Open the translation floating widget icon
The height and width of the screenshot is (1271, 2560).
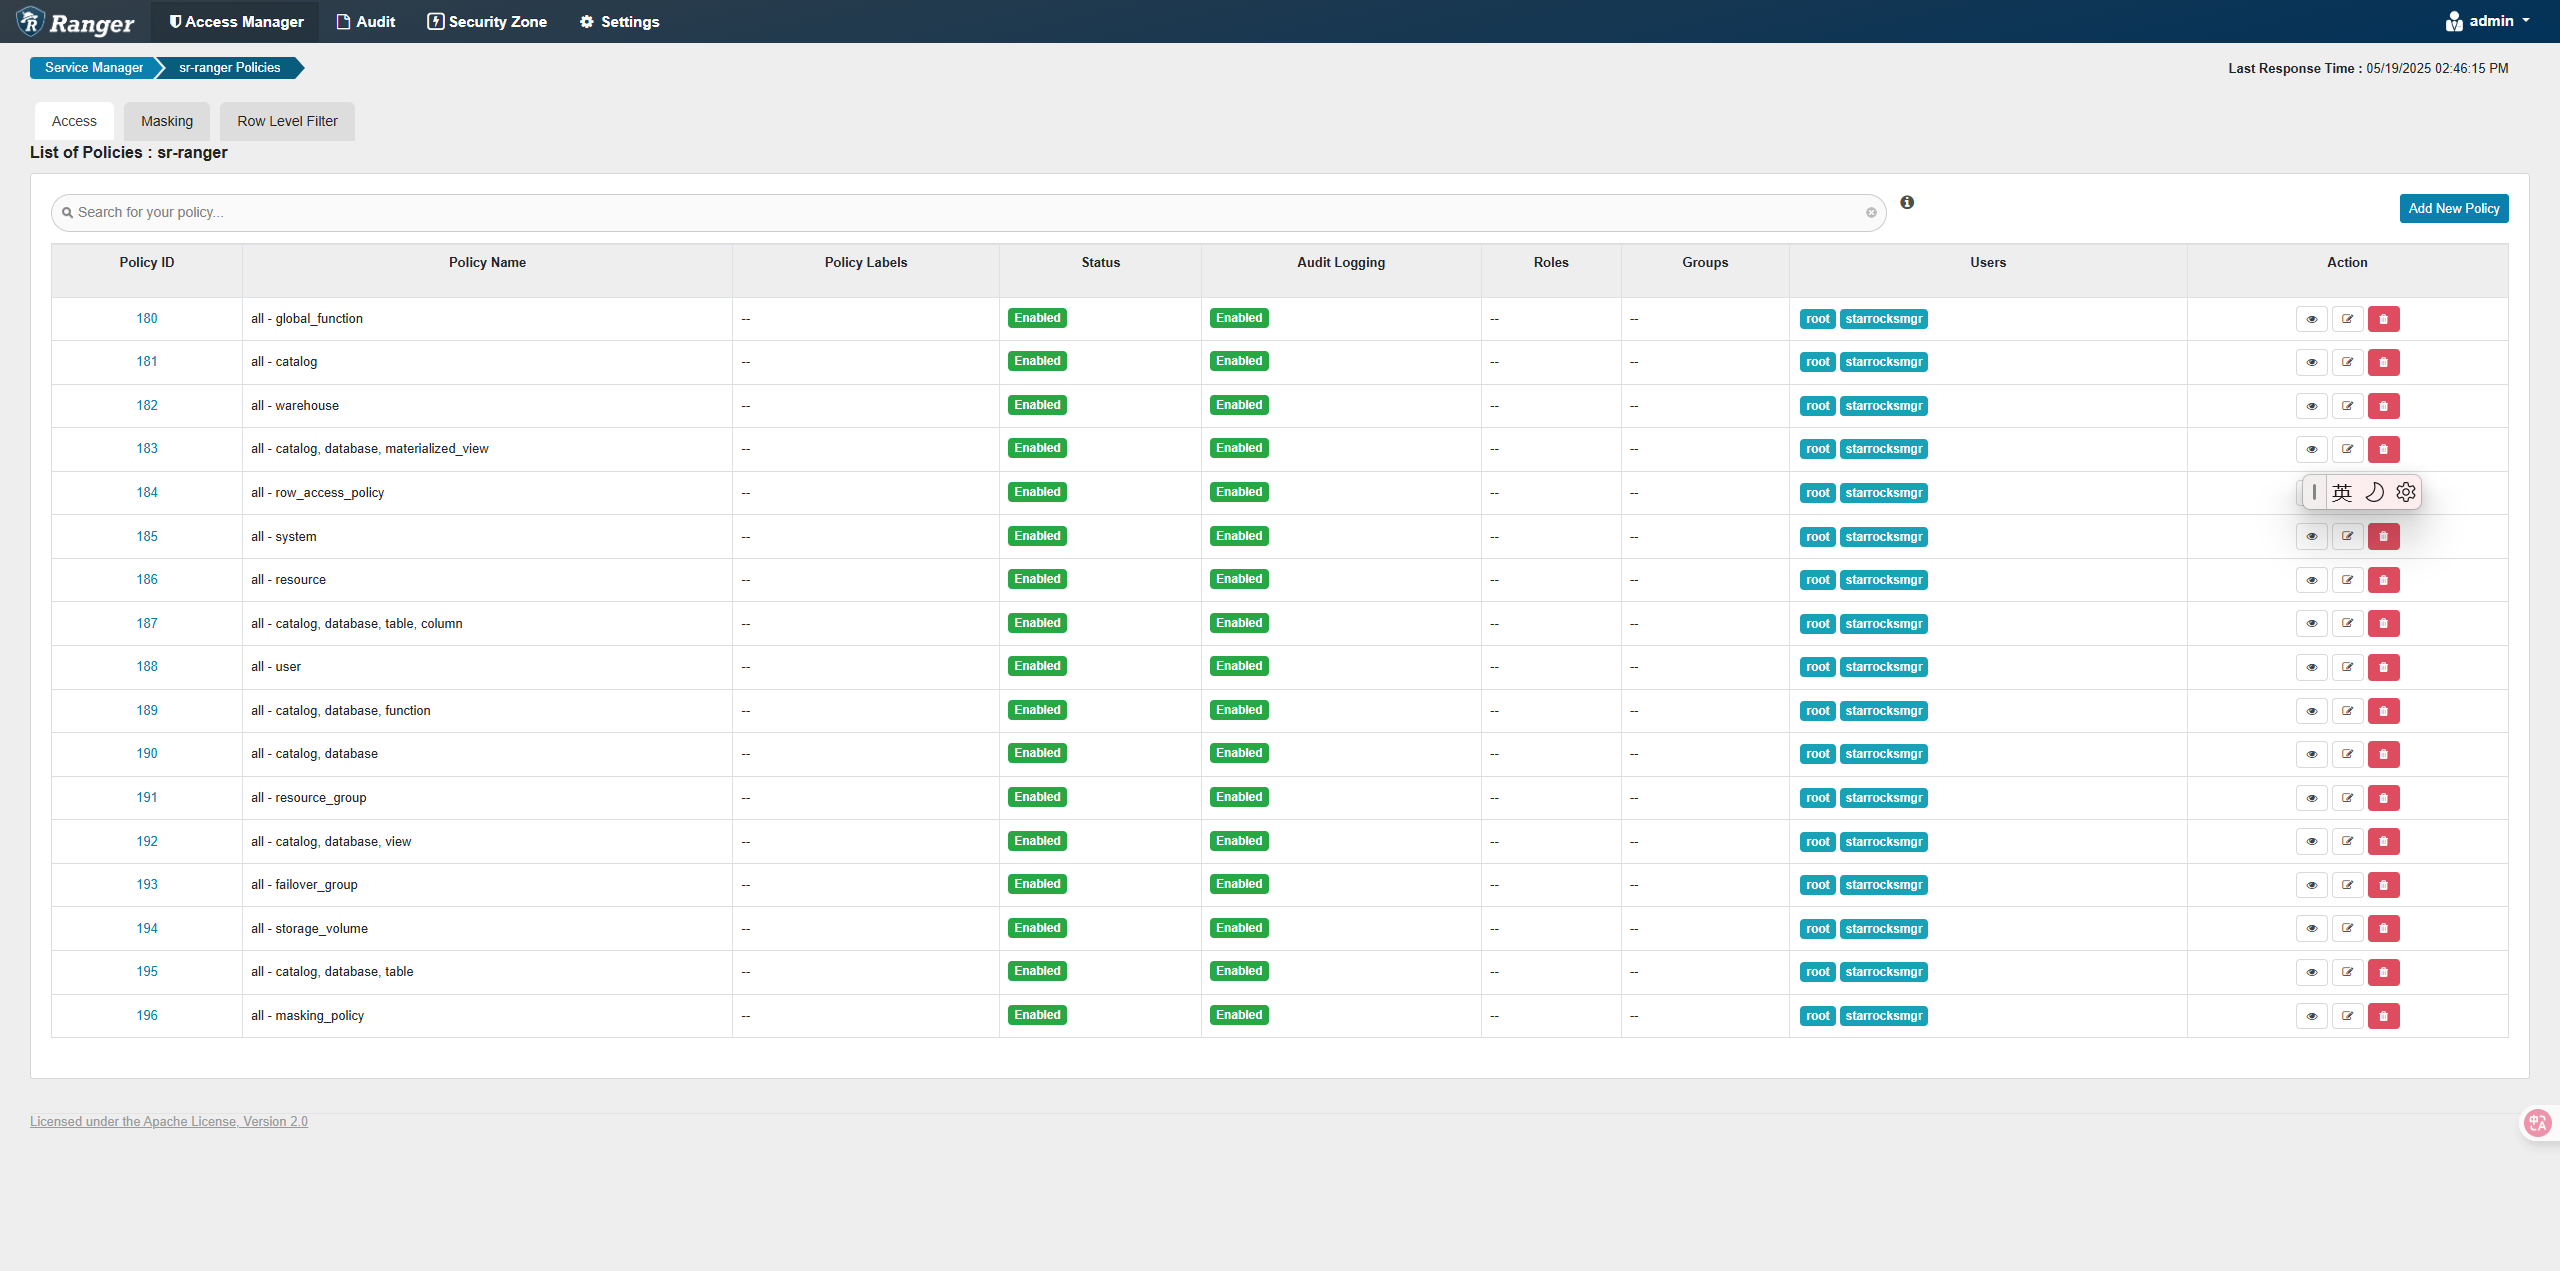(2538, 1123)
